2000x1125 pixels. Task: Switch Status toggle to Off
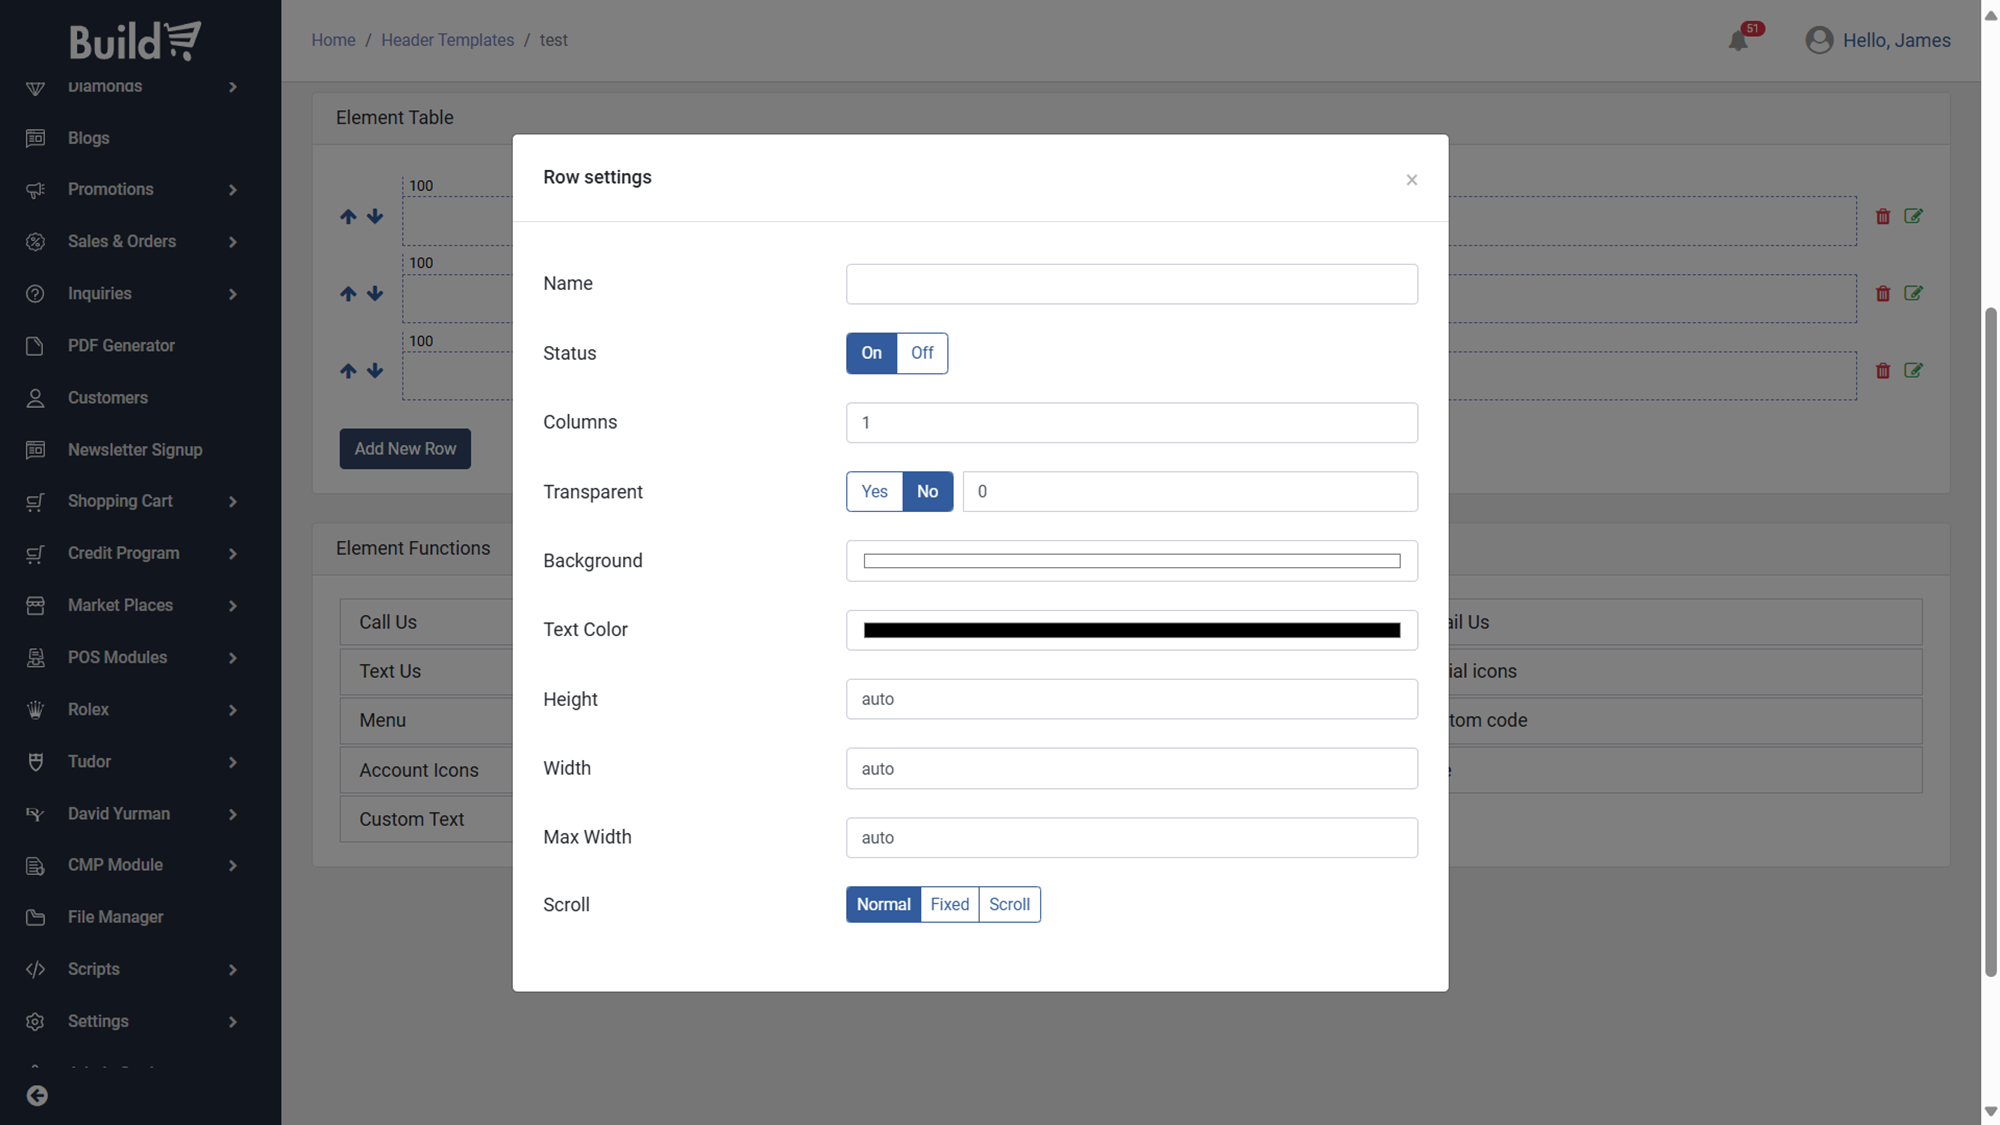click(921, 353)
